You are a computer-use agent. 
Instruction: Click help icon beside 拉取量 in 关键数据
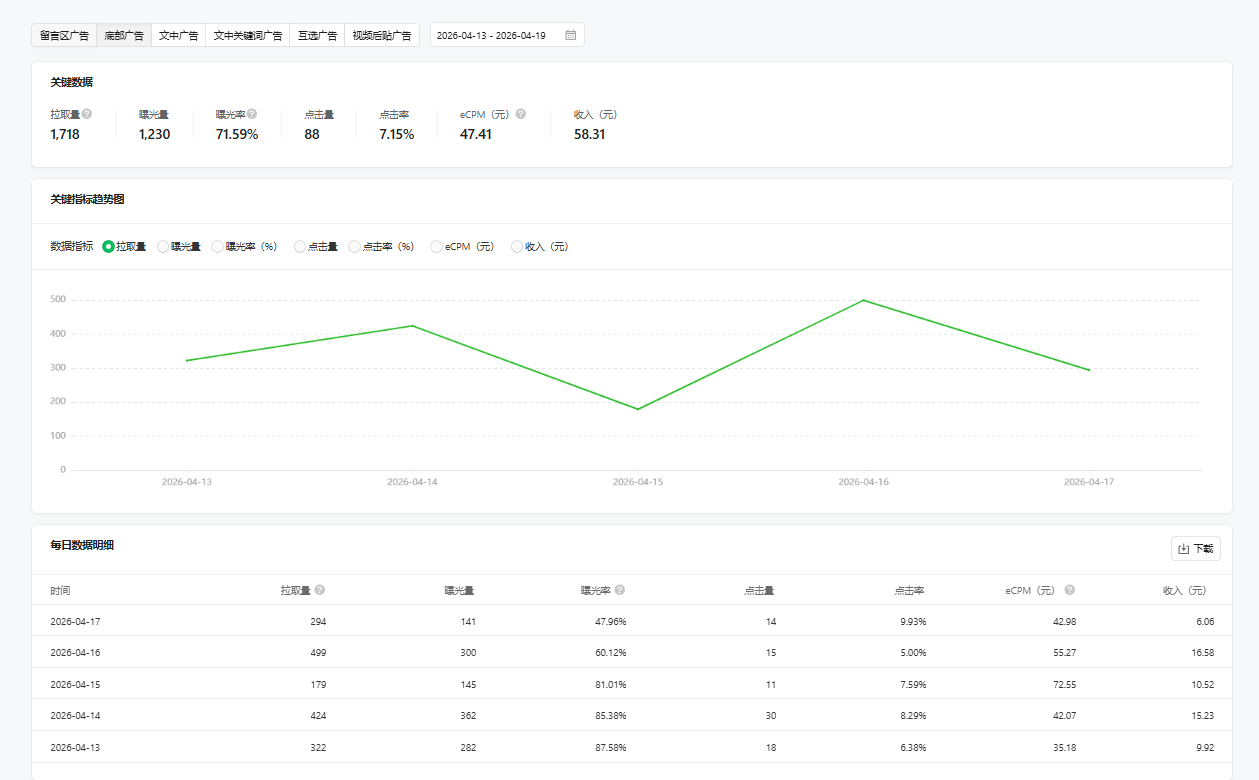(x=87, y=114)
